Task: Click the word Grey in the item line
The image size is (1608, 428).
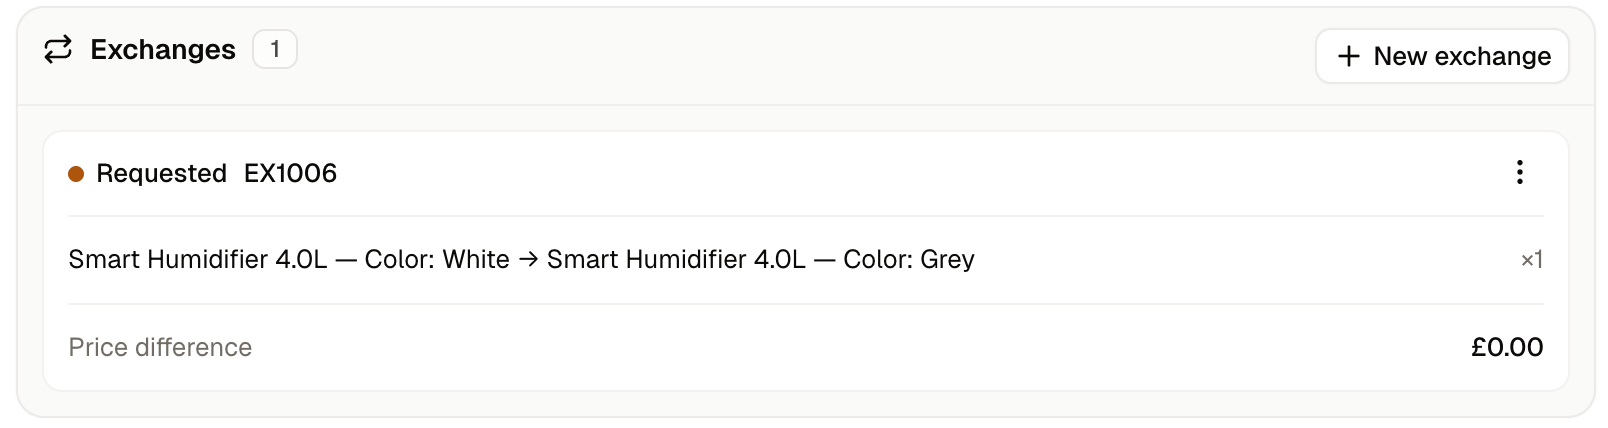Action: click(947, 260)
